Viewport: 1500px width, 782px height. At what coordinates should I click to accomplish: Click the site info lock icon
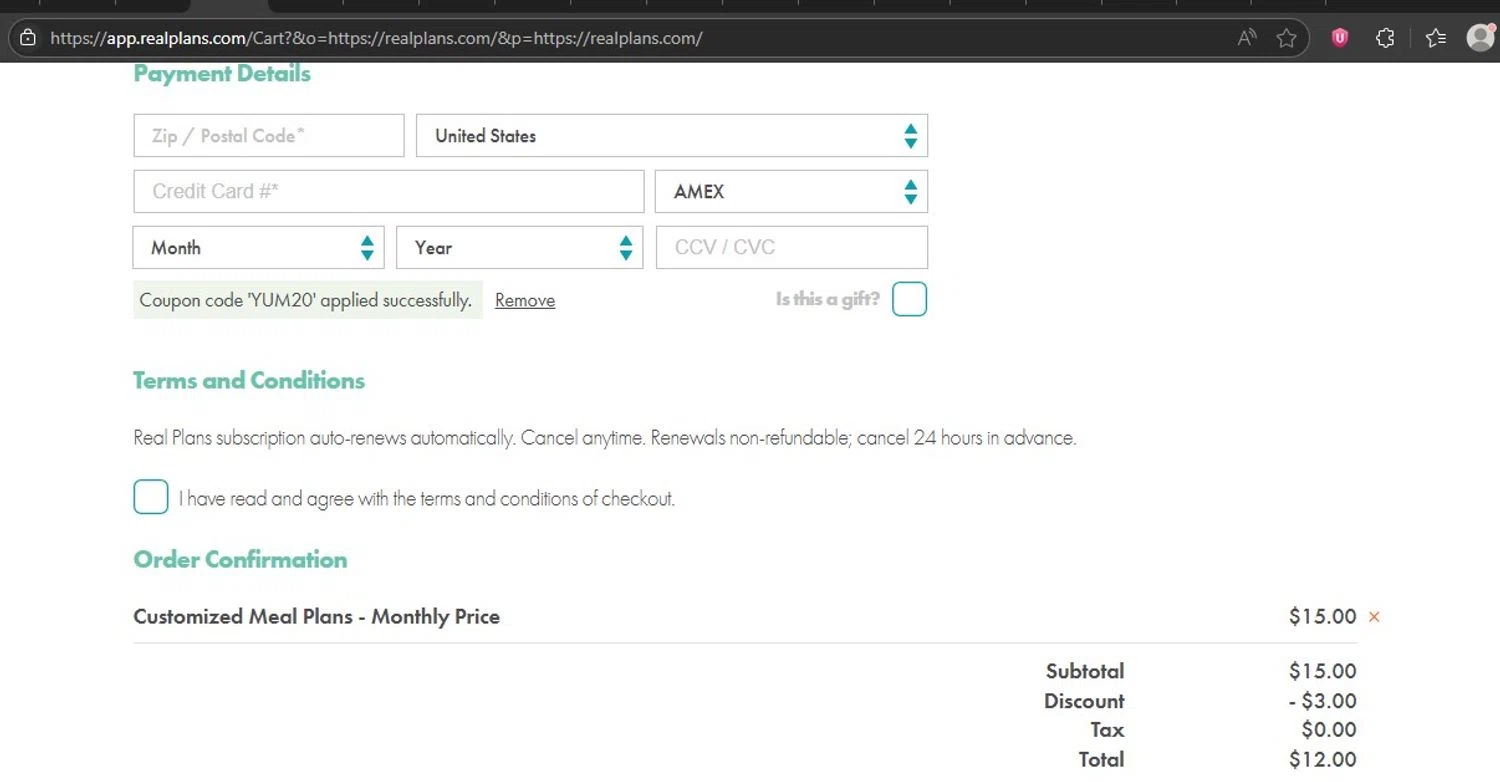(x=28, y=38)
